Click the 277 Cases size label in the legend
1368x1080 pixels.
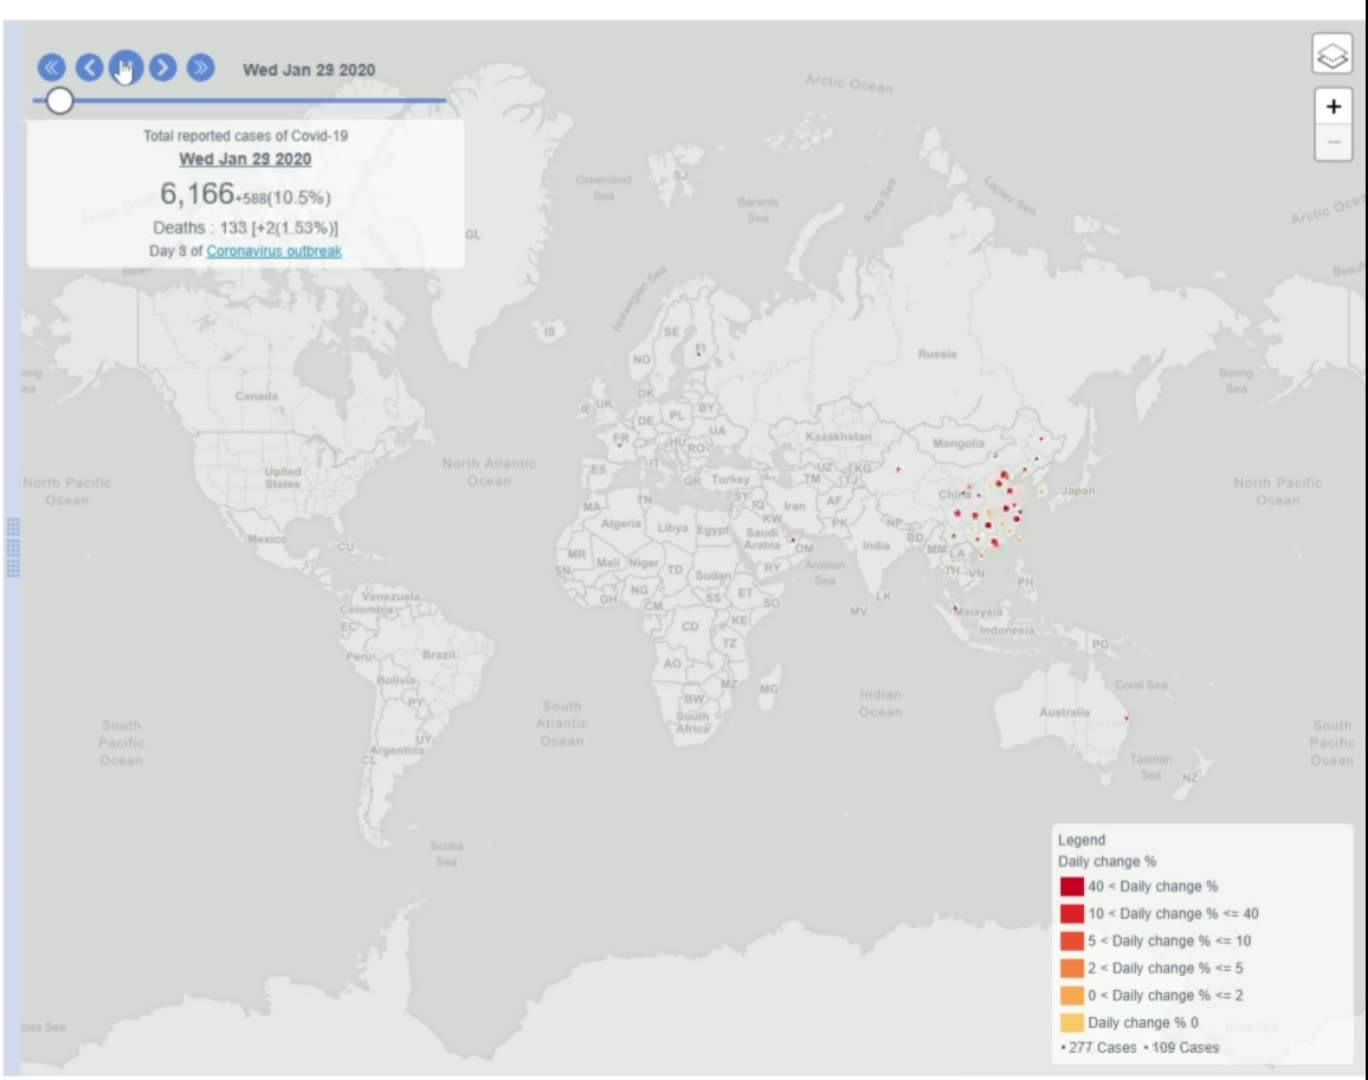coord(1102,1048)
